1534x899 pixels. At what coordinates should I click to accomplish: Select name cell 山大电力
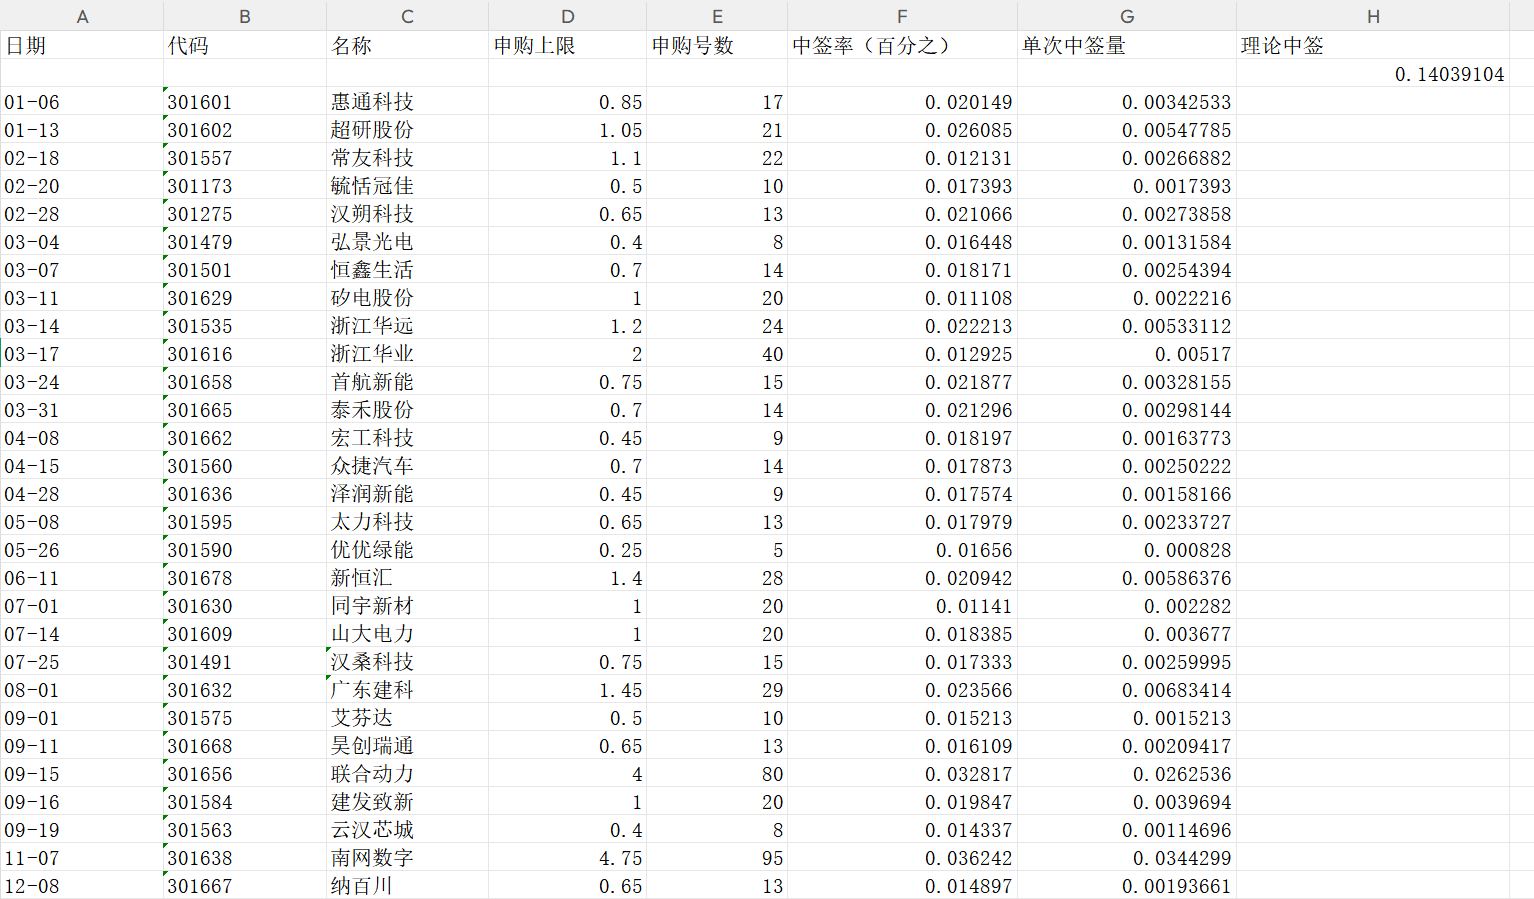[407, 633]
